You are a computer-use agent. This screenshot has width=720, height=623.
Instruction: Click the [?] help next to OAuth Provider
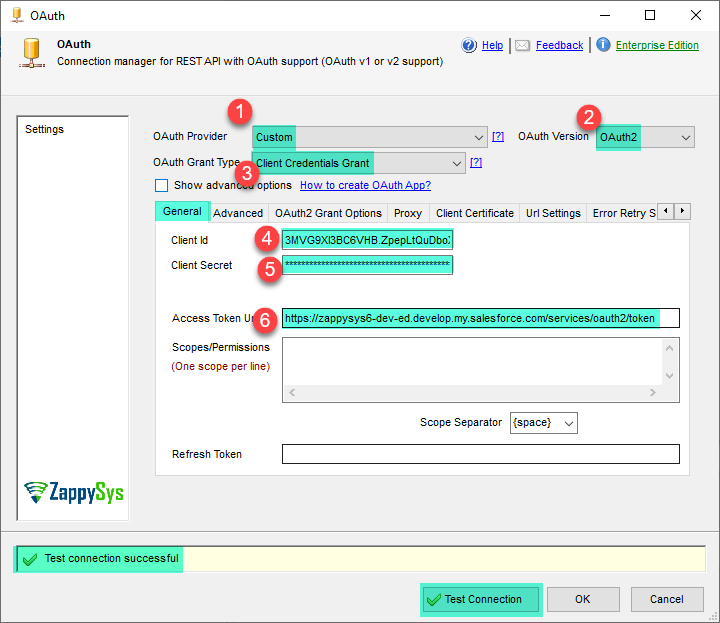point(498,137)
